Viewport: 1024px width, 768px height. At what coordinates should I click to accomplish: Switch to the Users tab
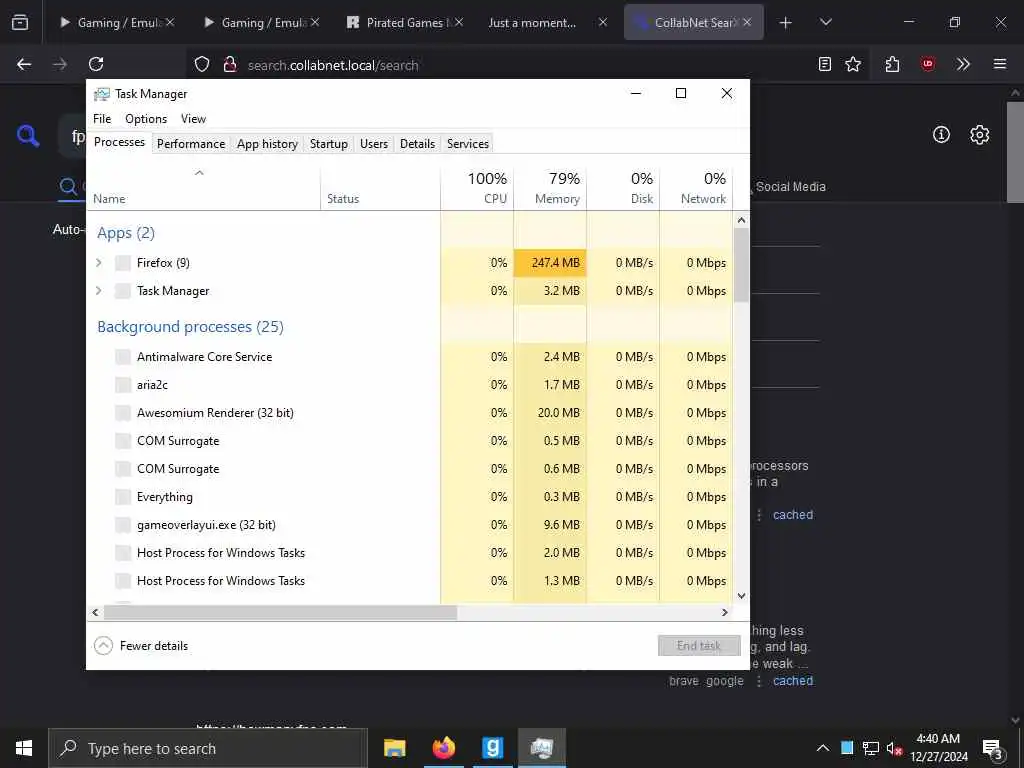coord(374,144)
